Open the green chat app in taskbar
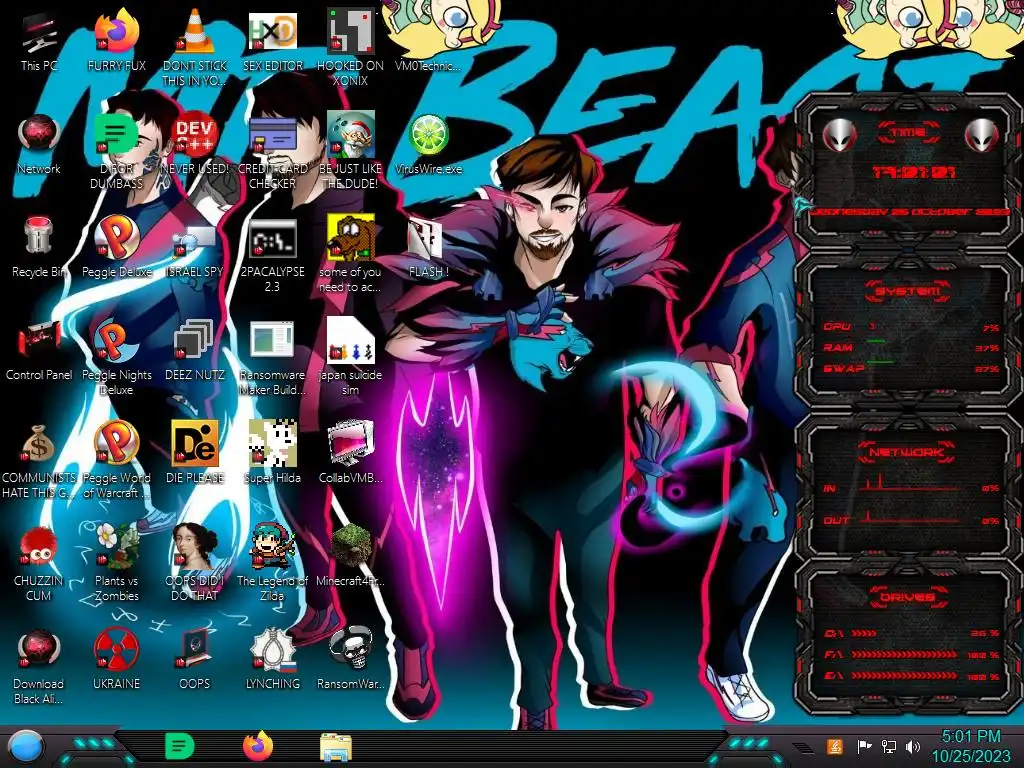 point(180,746)
